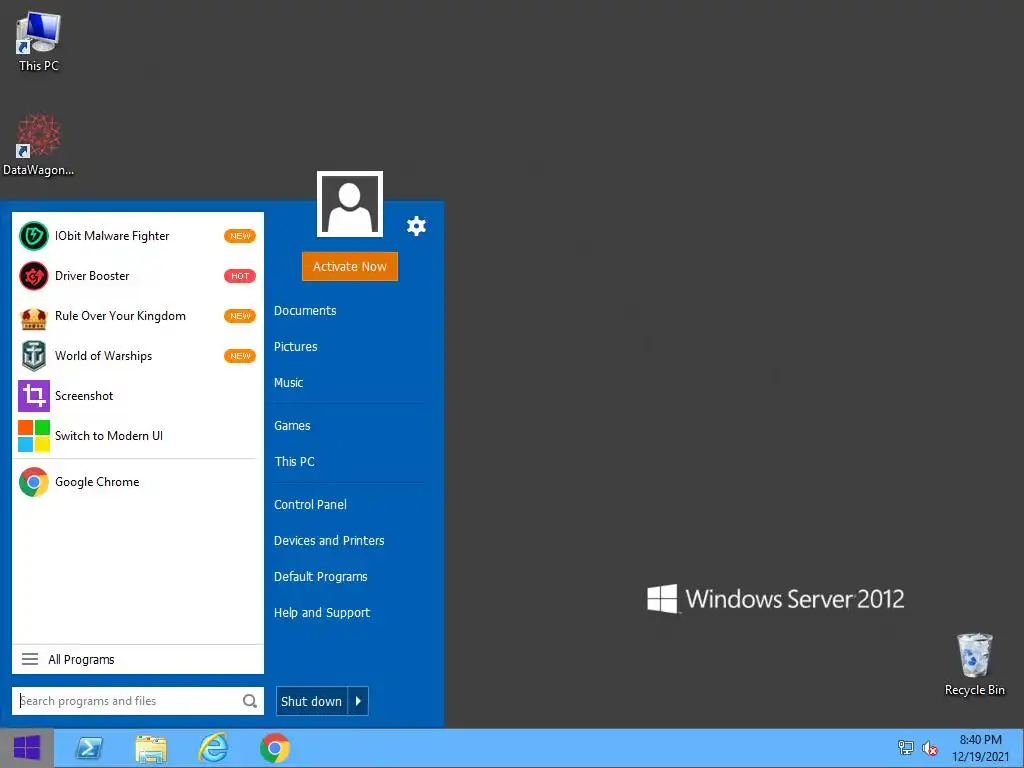Click the IObit Malware Fighter label text

(112, 236)
